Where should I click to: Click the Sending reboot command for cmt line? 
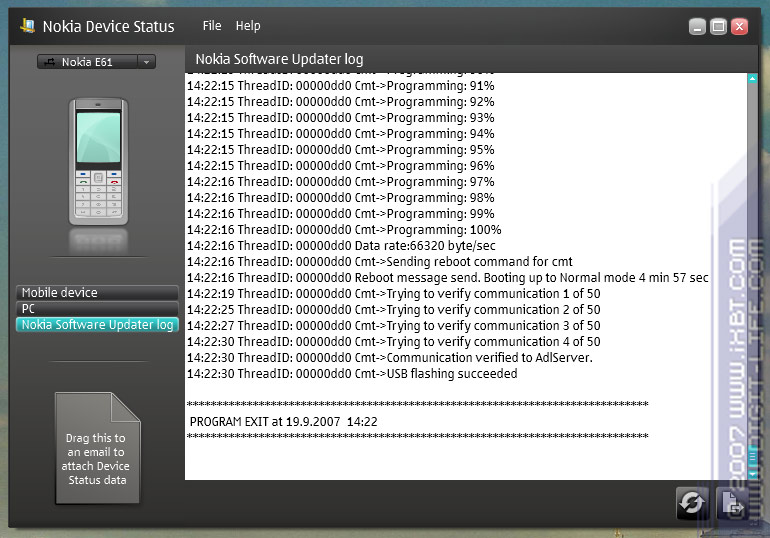point(380,262)
